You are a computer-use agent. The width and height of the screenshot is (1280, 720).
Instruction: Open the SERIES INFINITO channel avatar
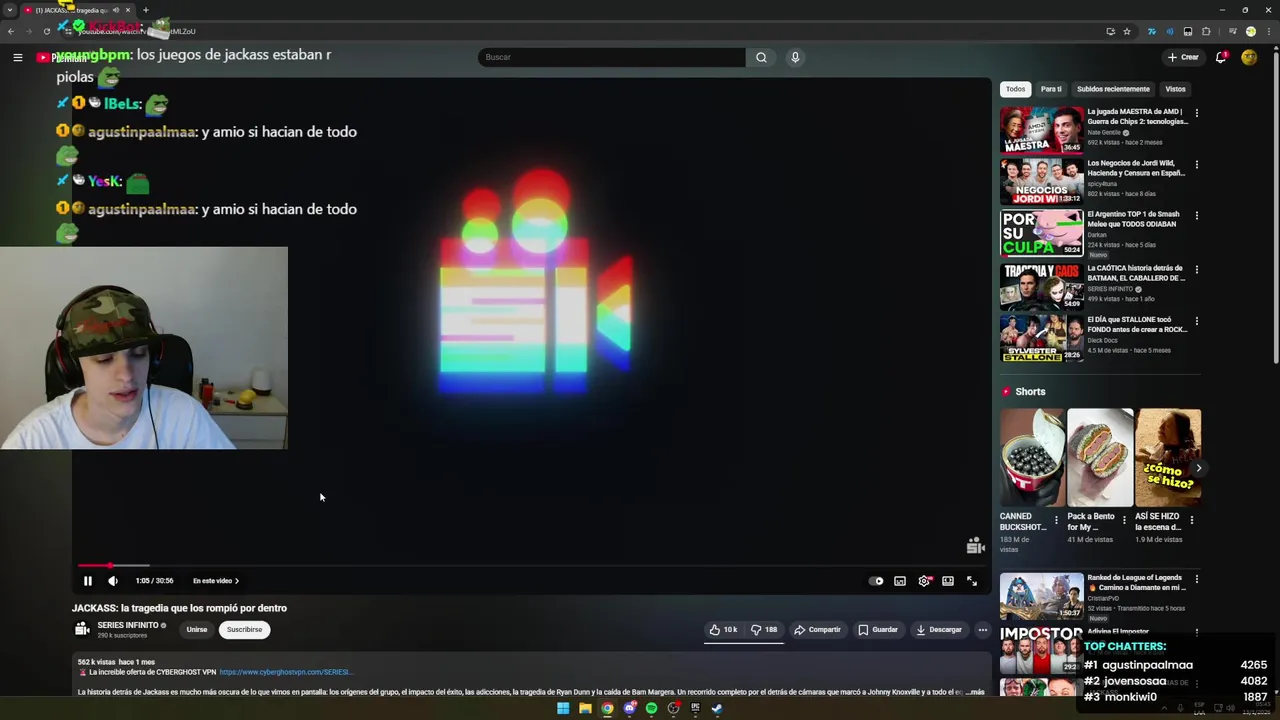(x=82, y=629)
